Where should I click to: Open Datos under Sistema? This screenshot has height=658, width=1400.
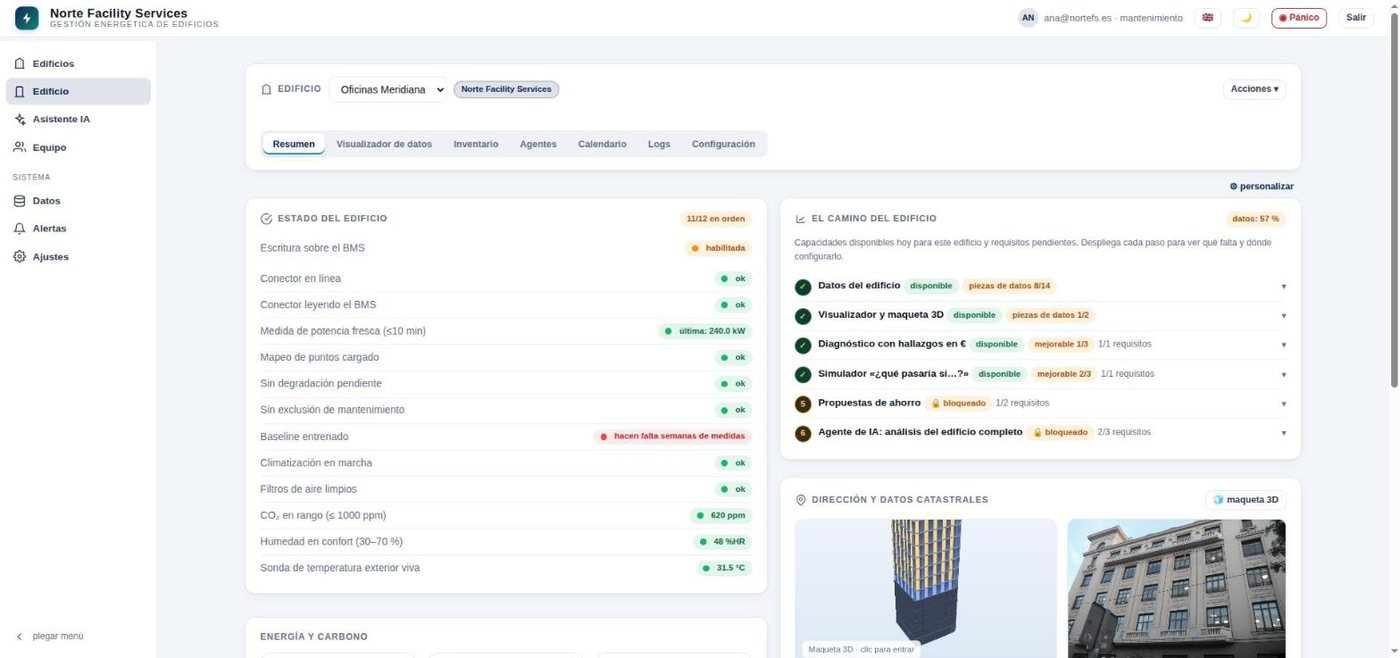coord(78,201)
